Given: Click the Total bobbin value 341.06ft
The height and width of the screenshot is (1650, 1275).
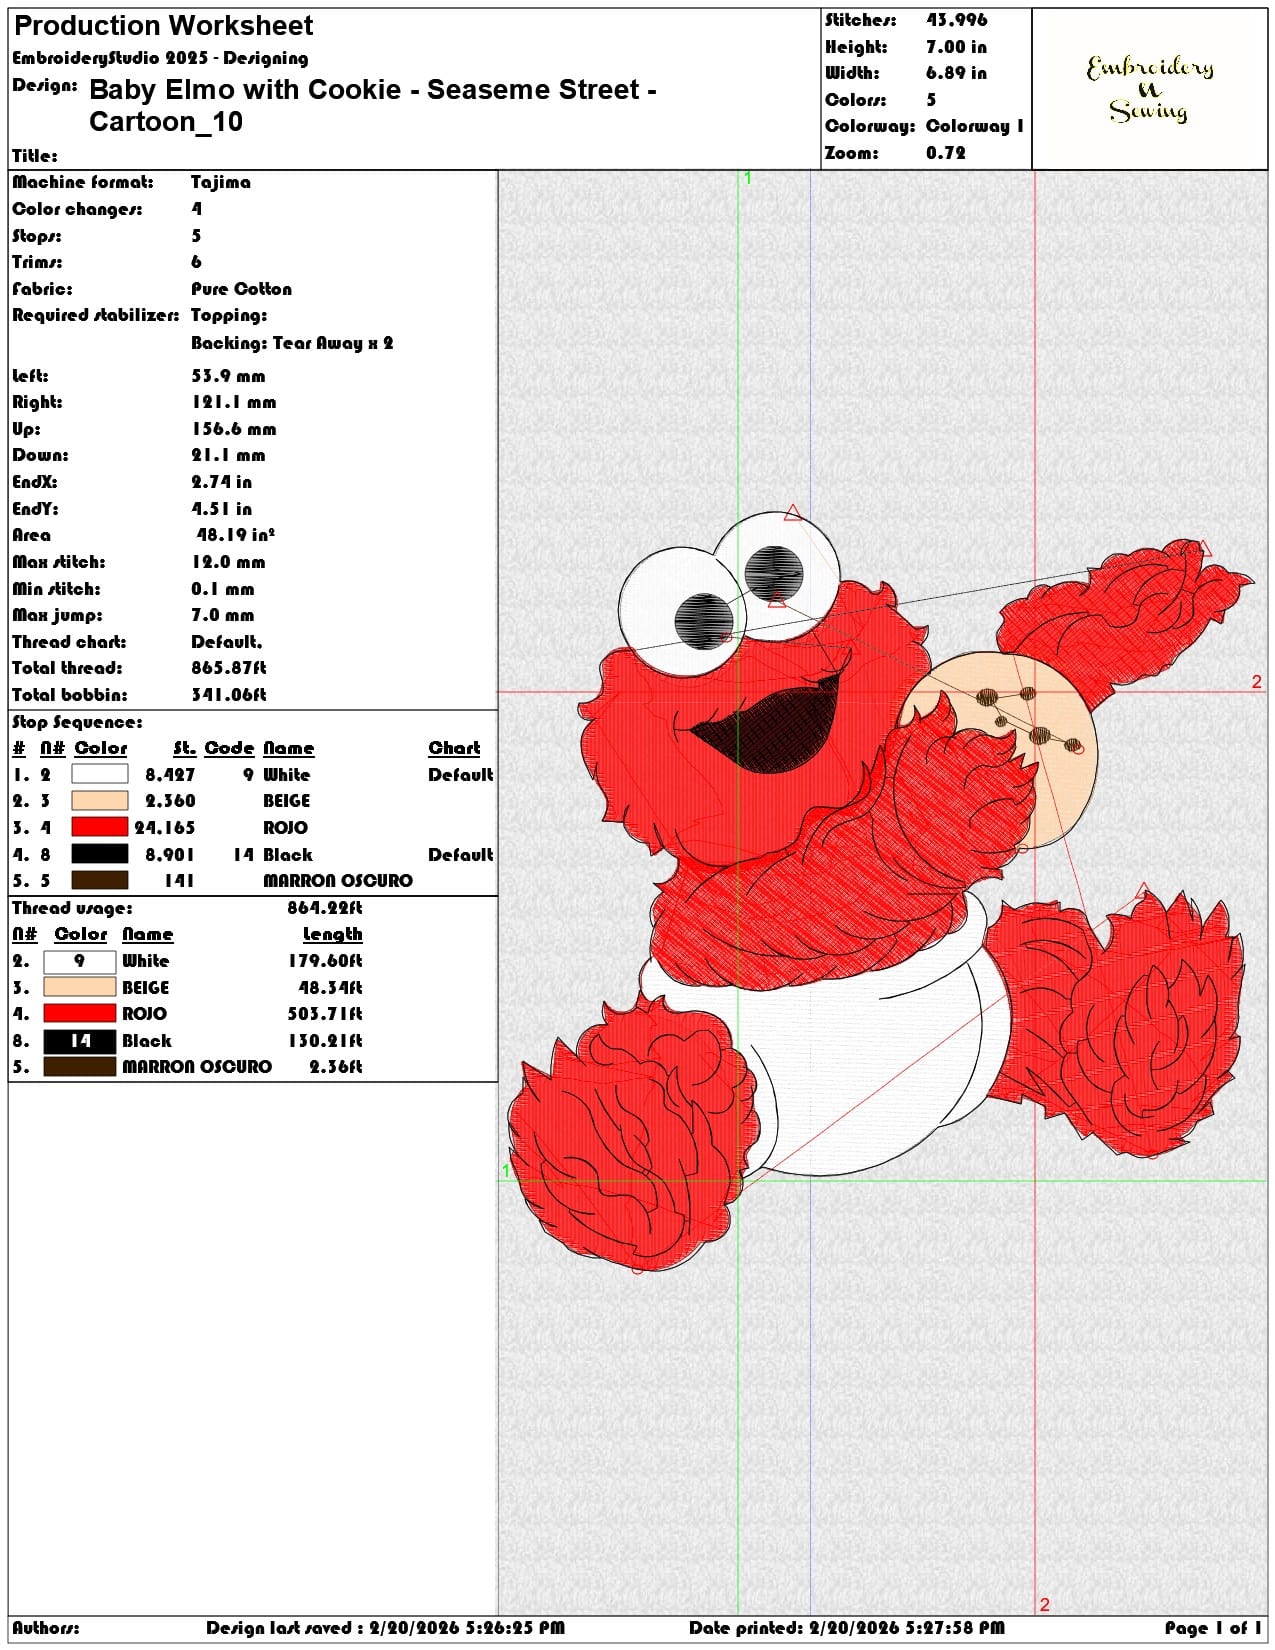Looking at the screenshot, I should coord(228,695).
